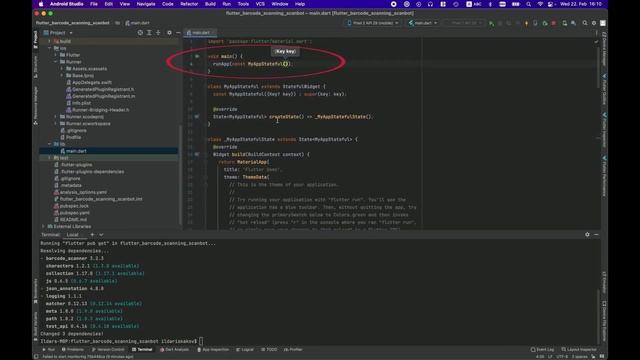Open Flutter Outline on right strip
Viewport: 640px width, 360px height.
604,89
